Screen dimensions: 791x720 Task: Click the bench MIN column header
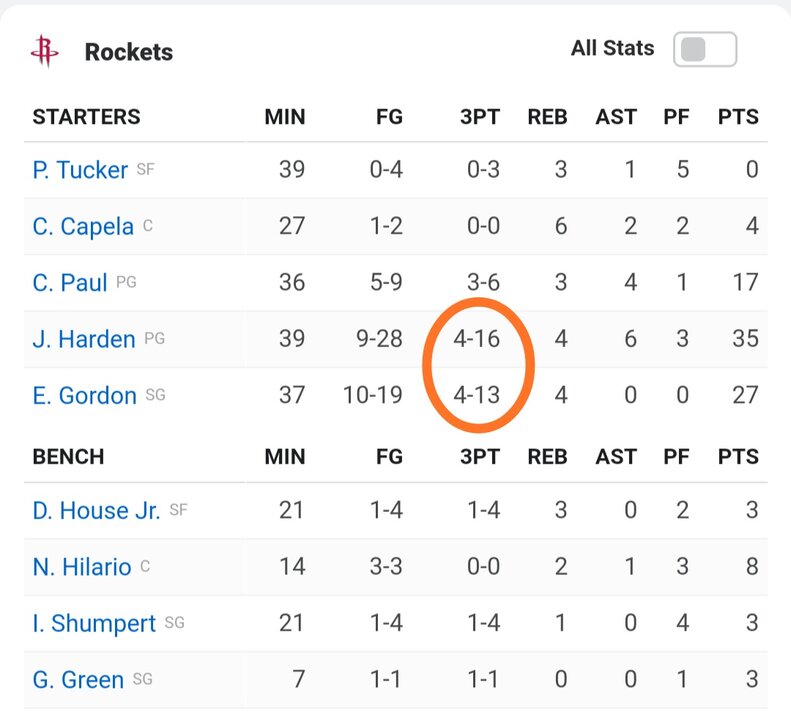[285, 457]
